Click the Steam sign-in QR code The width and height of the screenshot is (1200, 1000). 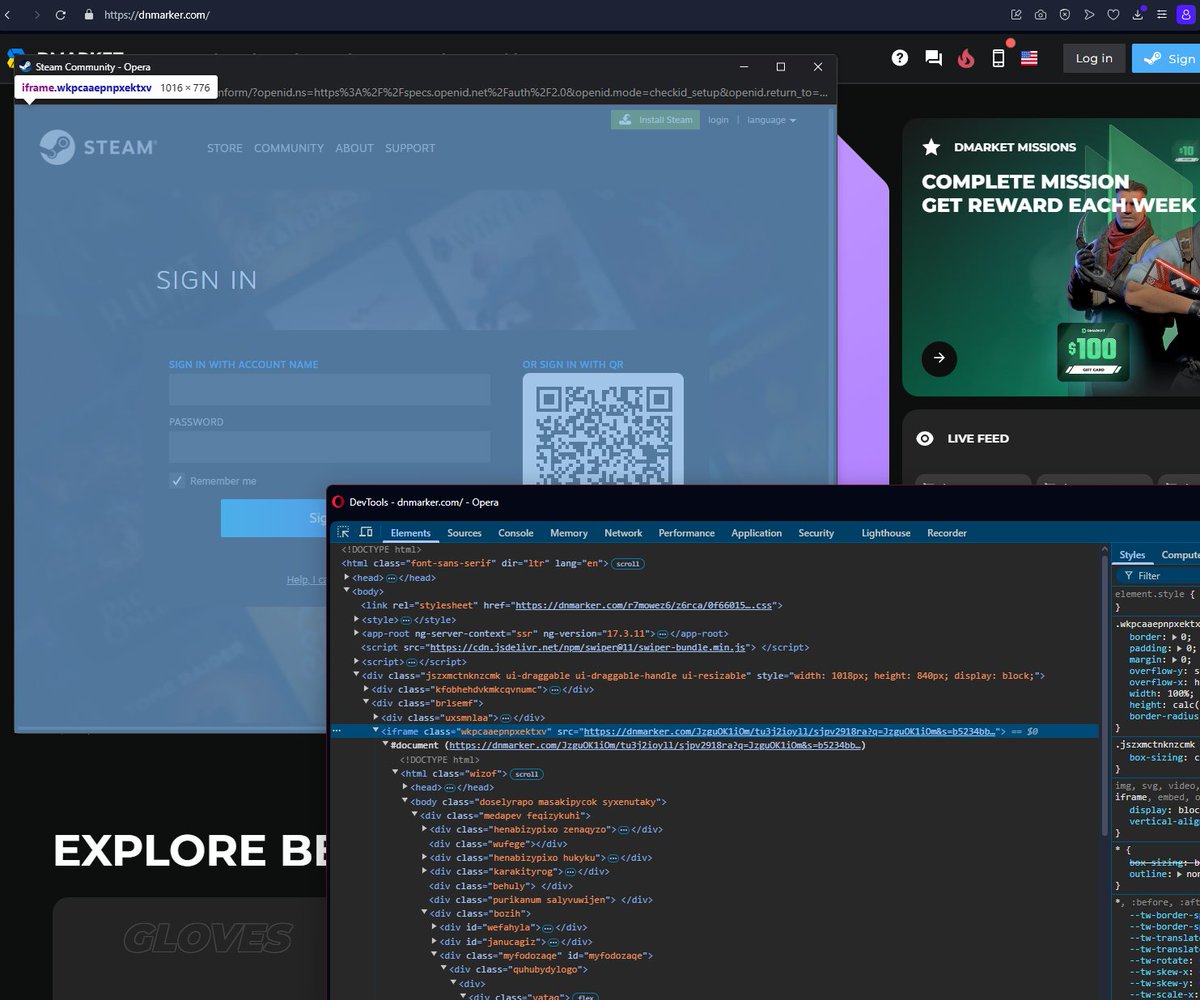603,432
